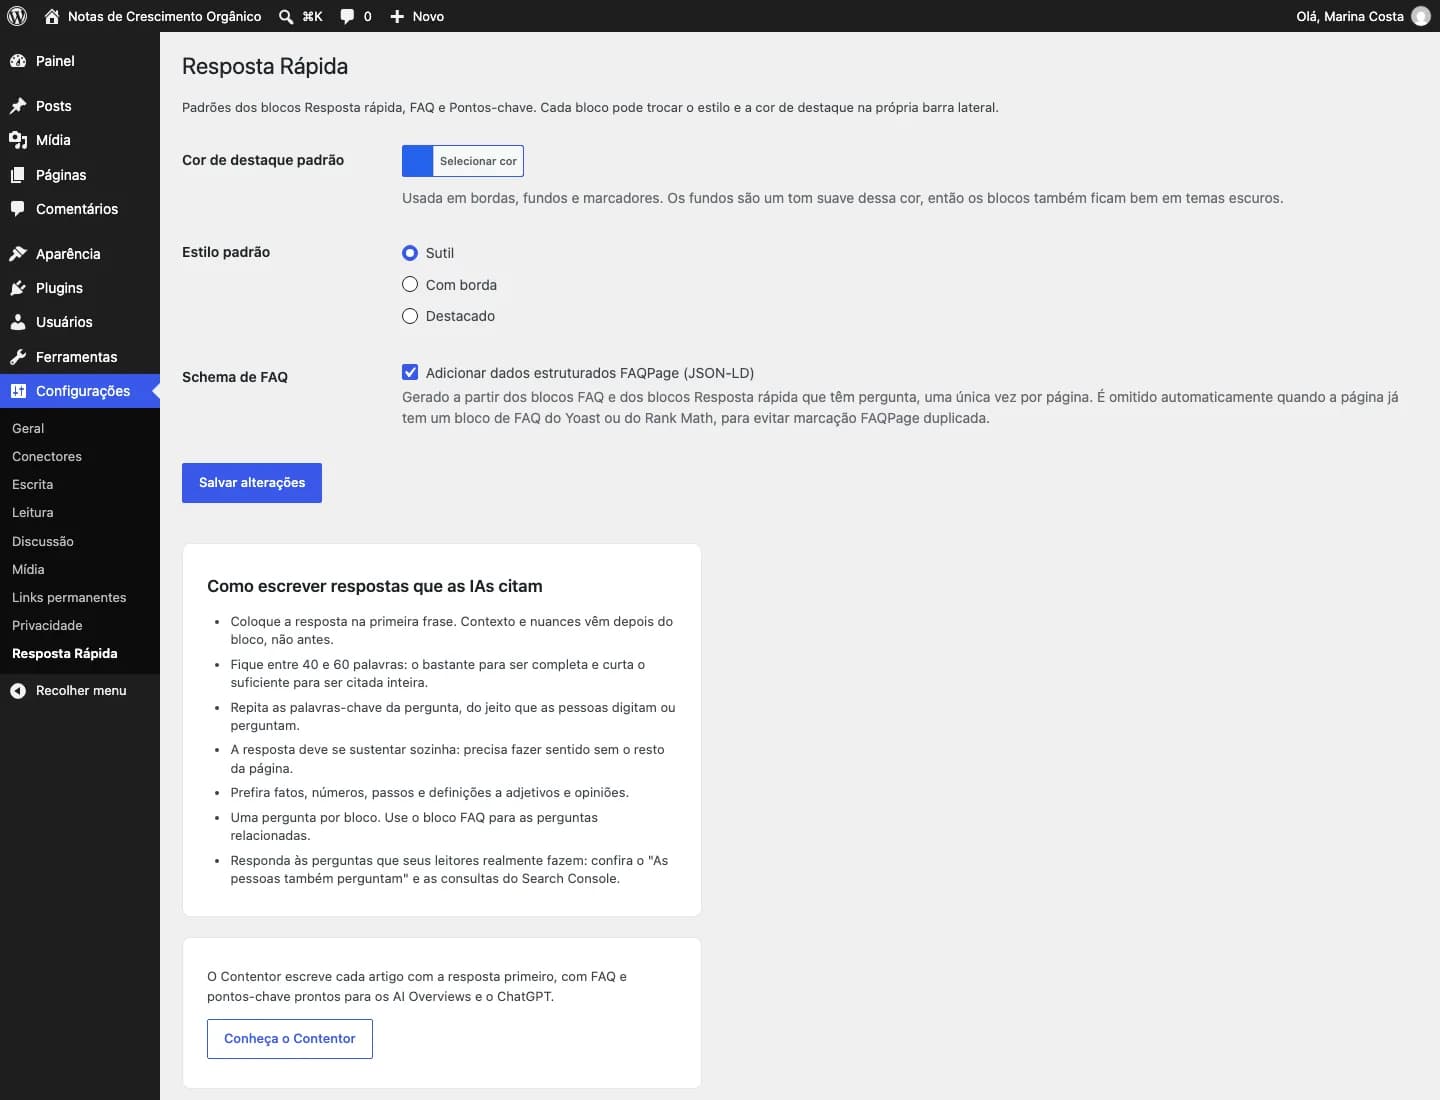Click the Comentários speech bubble icon

[x=18, y=209]
